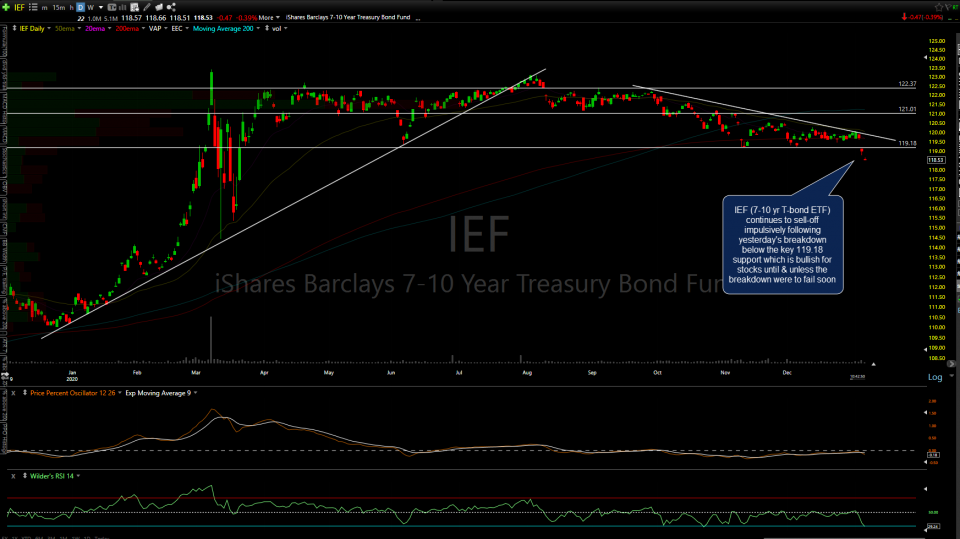
Task: Click the Sep label on time axis
Action: [592, 372]
